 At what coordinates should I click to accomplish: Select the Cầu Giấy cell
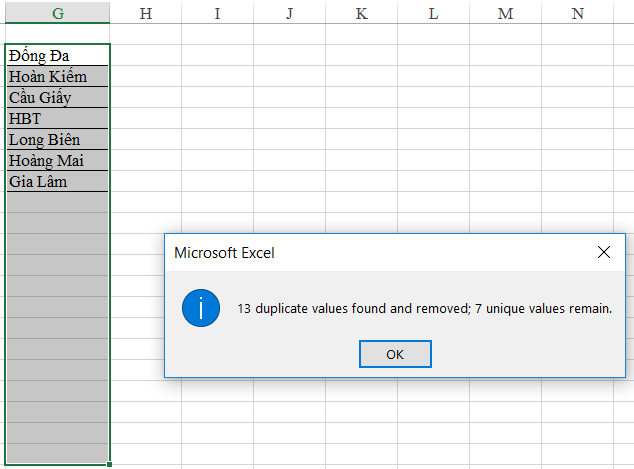click(x=57, y=97)
